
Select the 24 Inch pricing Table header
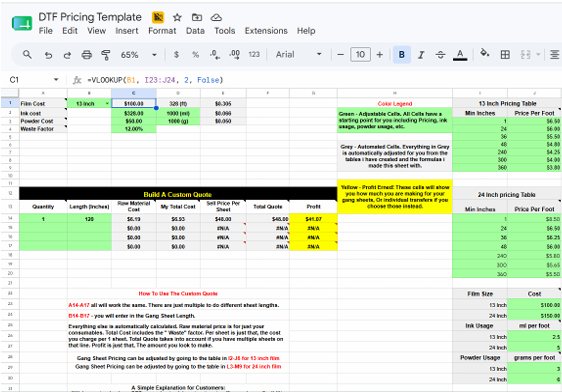(507, 195)
